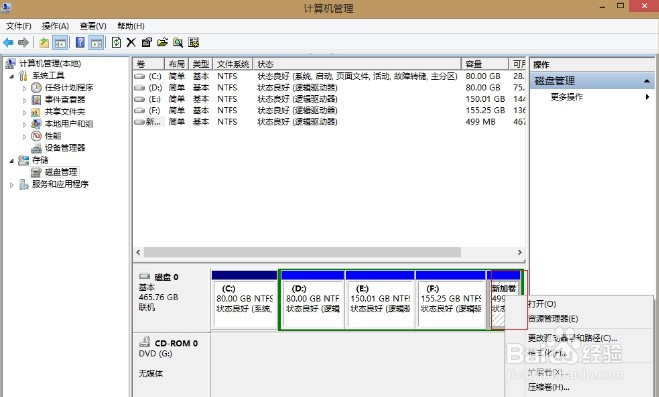Select the (F:) 155.25 GB partition block

(x=451, y=300)
